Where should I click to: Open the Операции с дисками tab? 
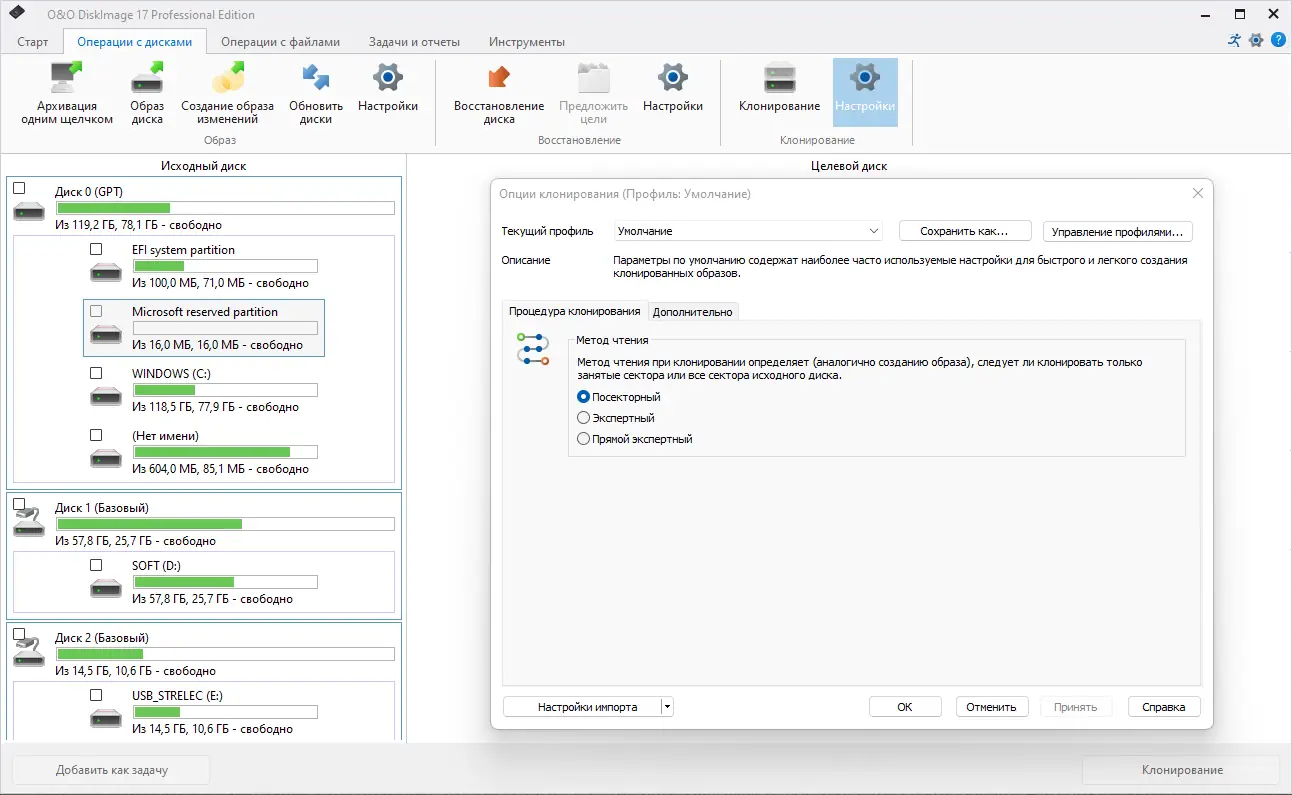click(x=135, y=42)
